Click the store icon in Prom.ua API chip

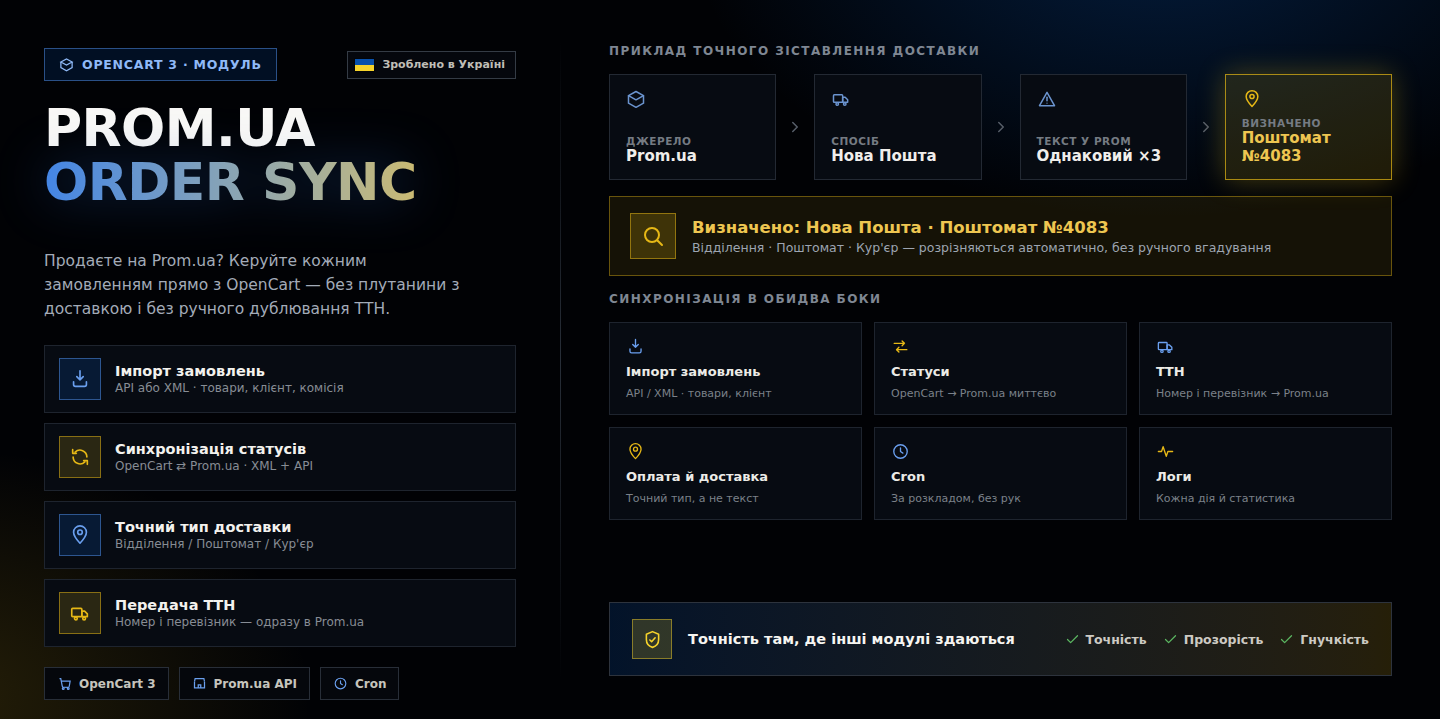200,684
